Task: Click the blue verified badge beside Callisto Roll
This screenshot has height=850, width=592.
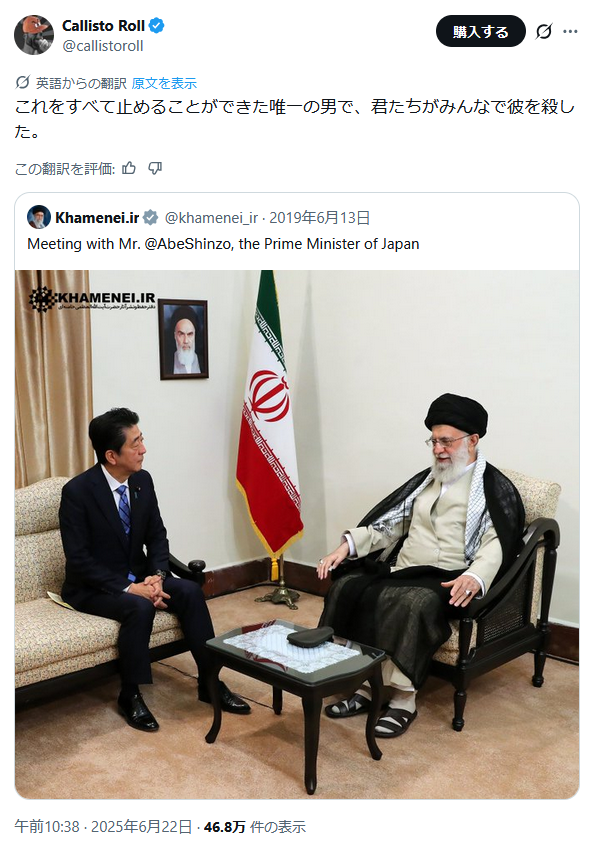Action: click(x=157, y=25)
